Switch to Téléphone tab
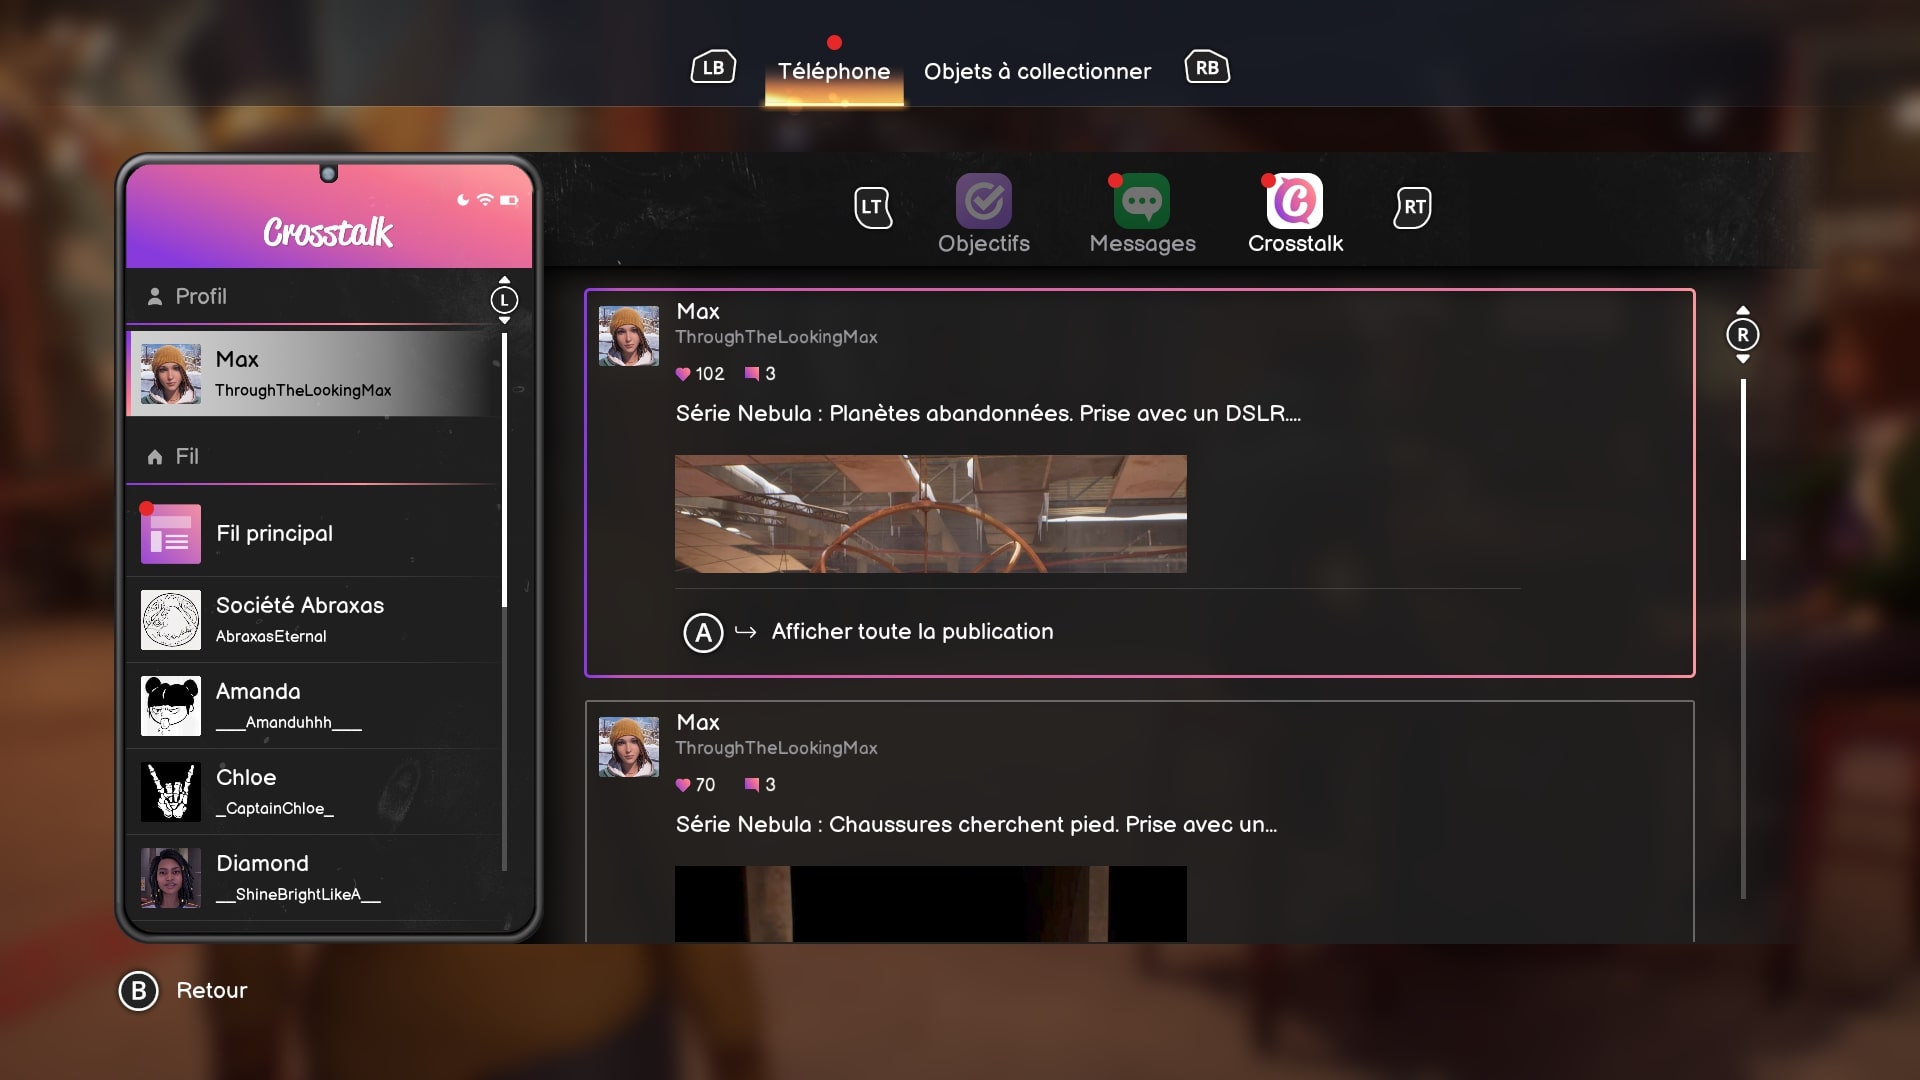The height and width of the screenshot is (1080, 1920). point(833,69)
